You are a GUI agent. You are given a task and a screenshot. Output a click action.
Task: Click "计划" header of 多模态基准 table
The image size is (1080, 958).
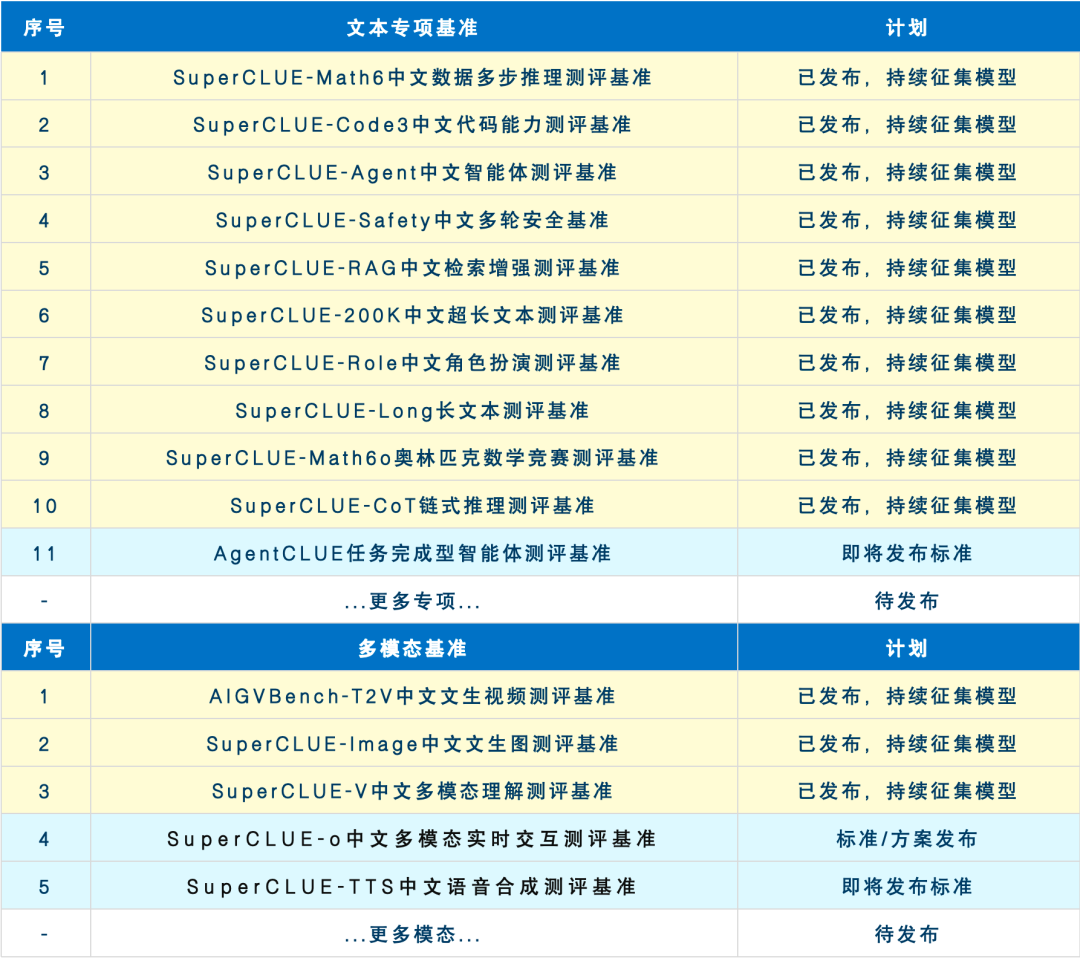coord(907,648)
